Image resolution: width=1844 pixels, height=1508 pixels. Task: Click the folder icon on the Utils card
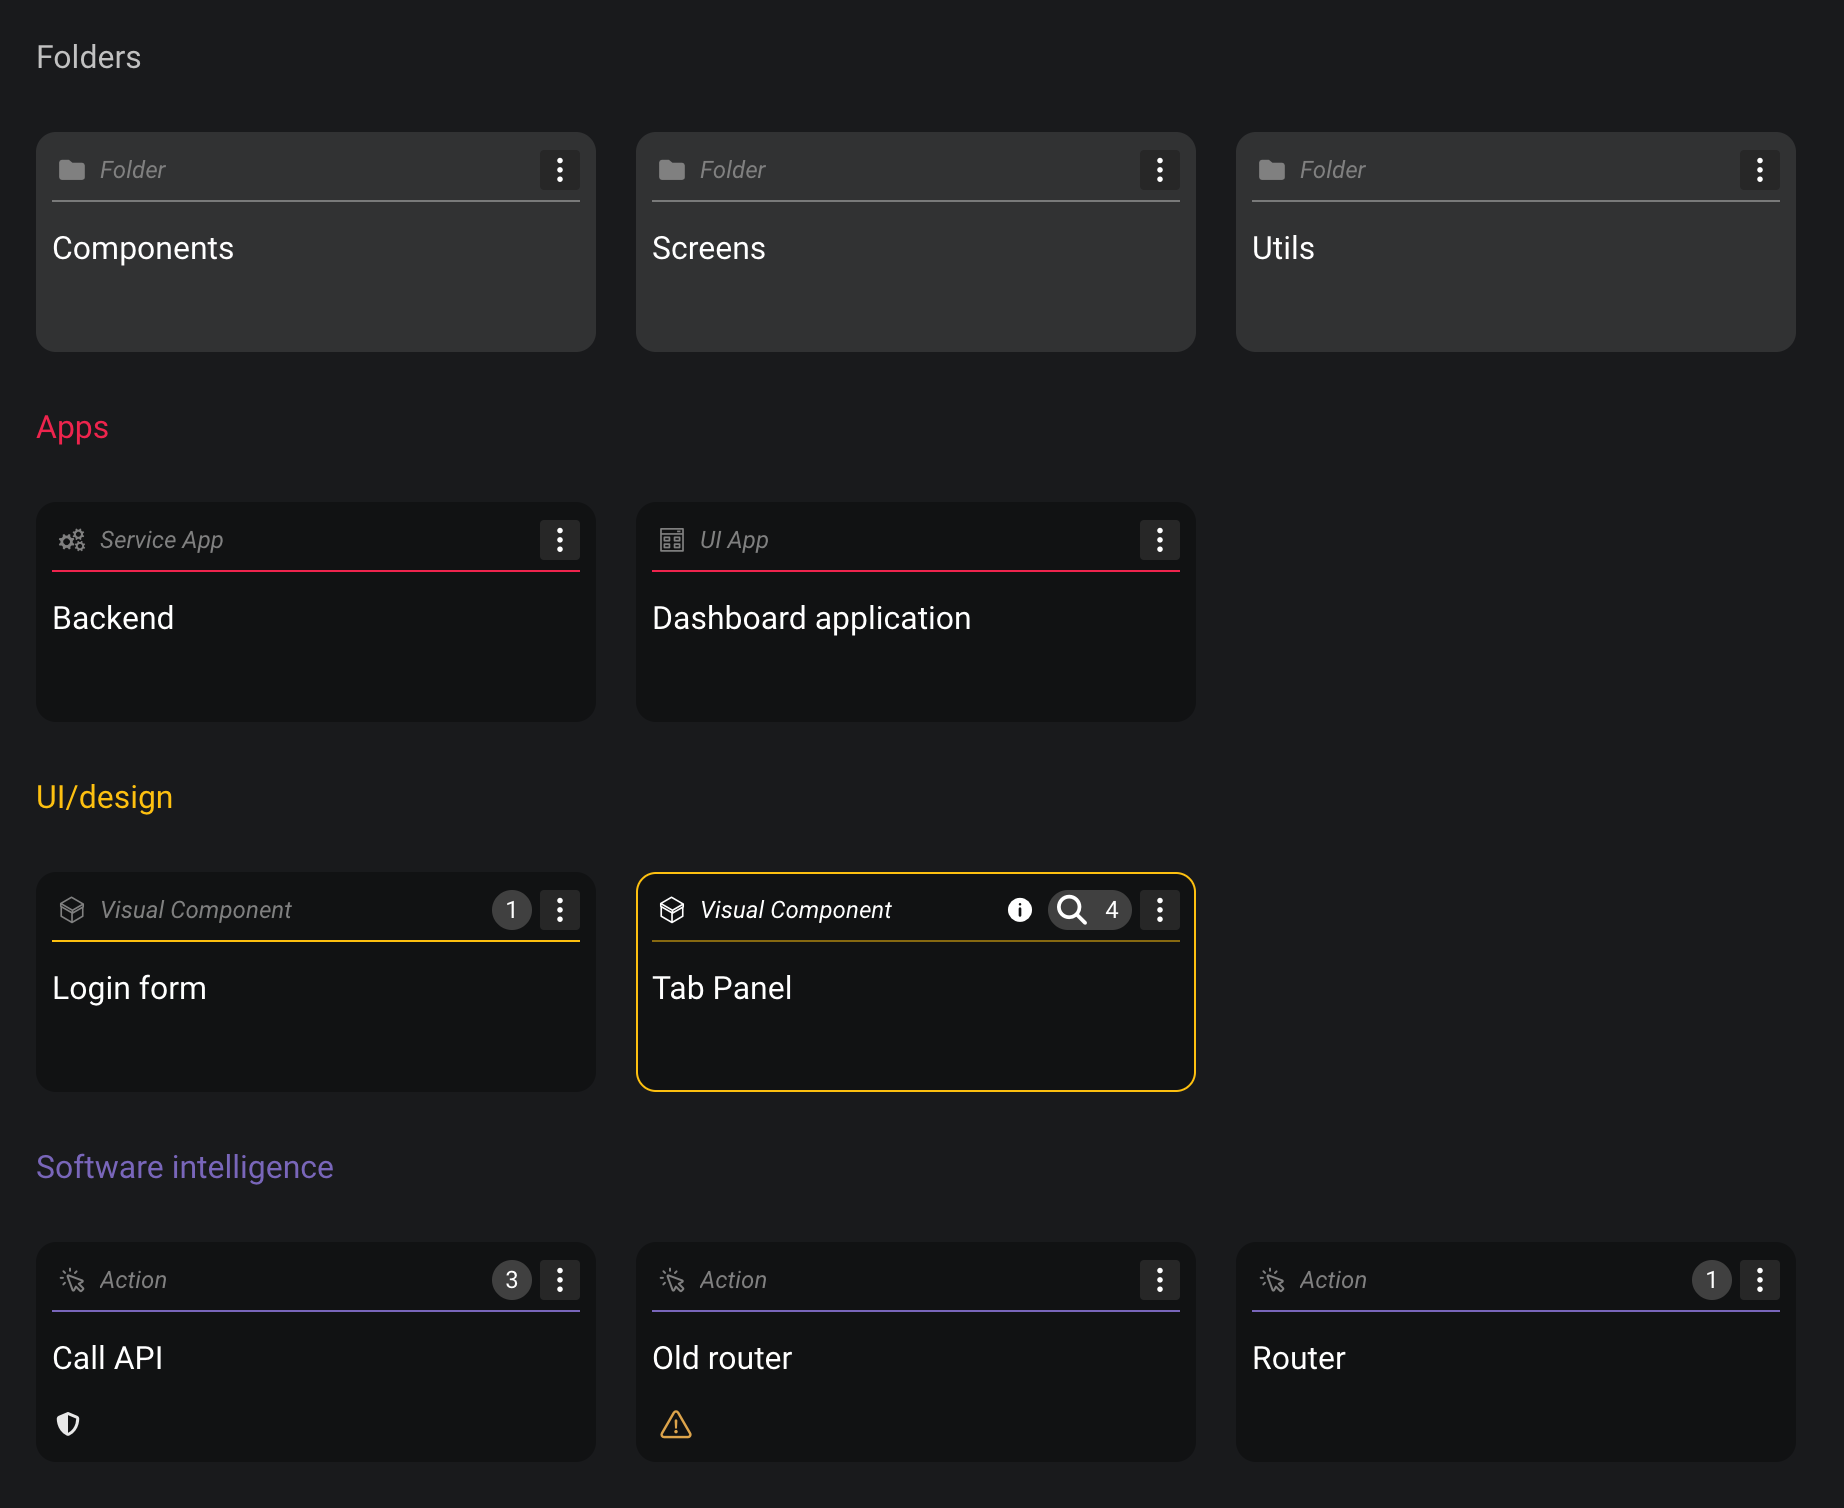click(x=1272, y=169)
